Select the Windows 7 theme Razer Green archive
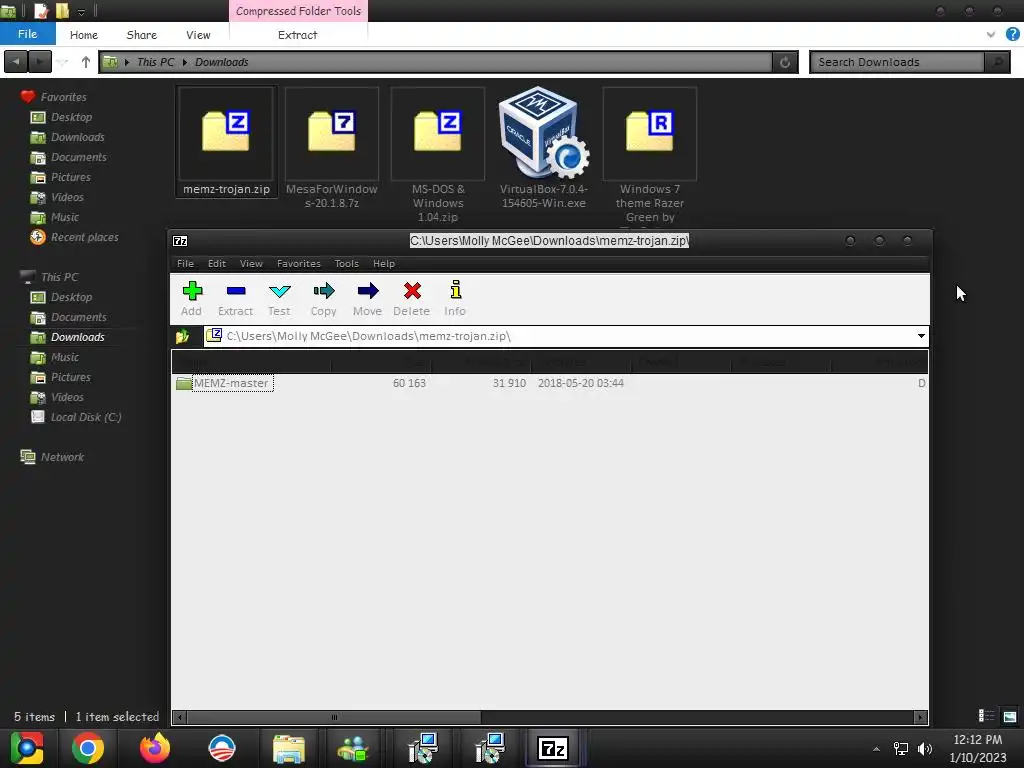The height and width of the screenshot is (768, 1024). [650, 155]
